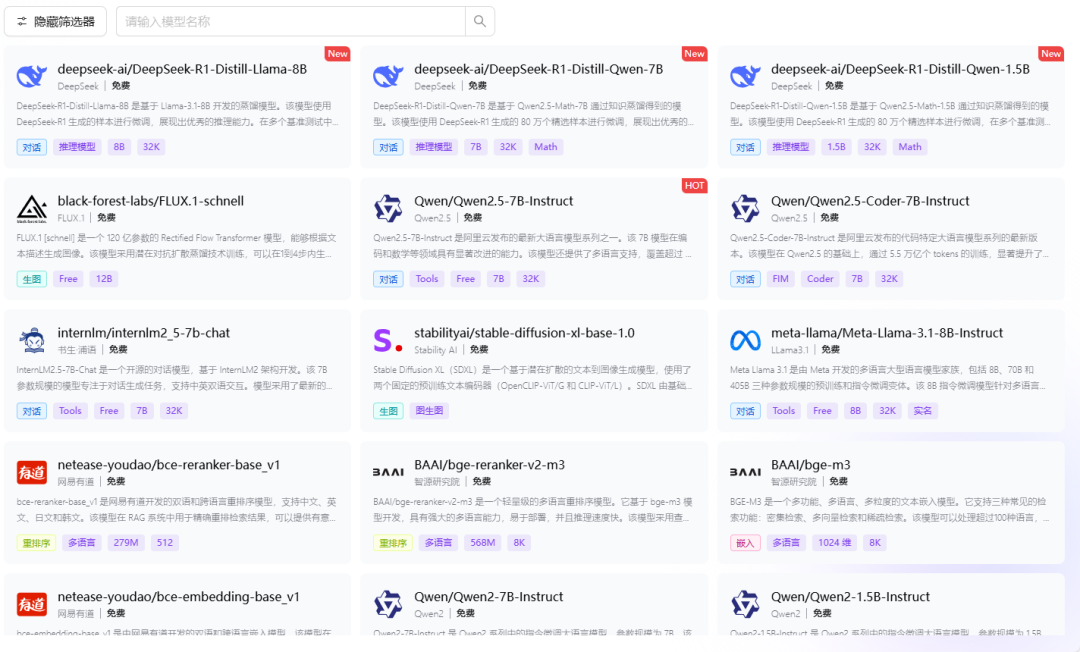Click the 12B tag on FLUX.1-schnell card
The height and width of the screenshot is (652, 1080).
(104, 279)
